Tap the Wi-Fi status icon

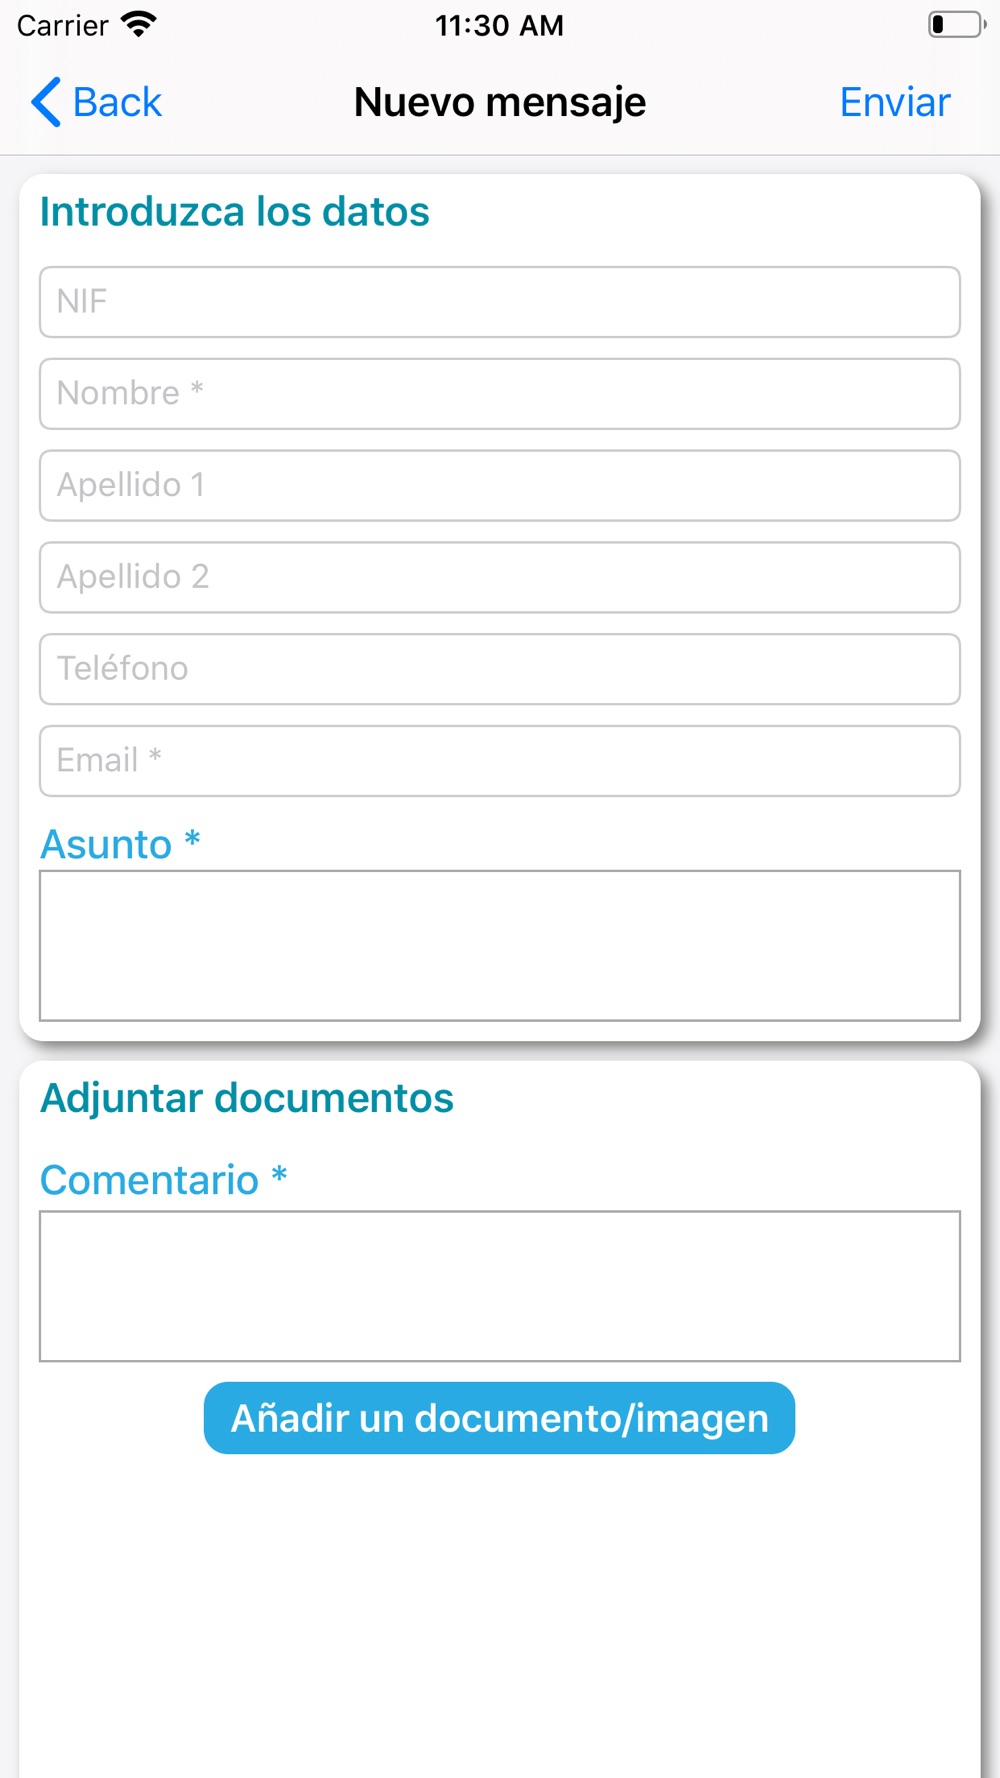pos(138,24)
